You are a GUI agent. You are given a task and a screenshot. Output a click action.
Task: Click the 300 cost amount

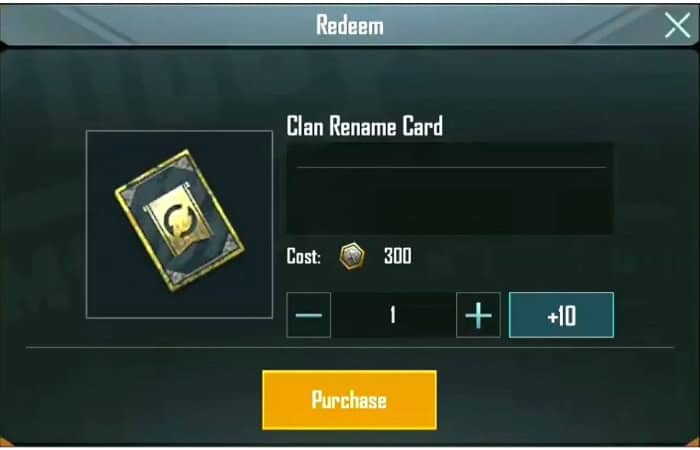click(x=397, y=256)
